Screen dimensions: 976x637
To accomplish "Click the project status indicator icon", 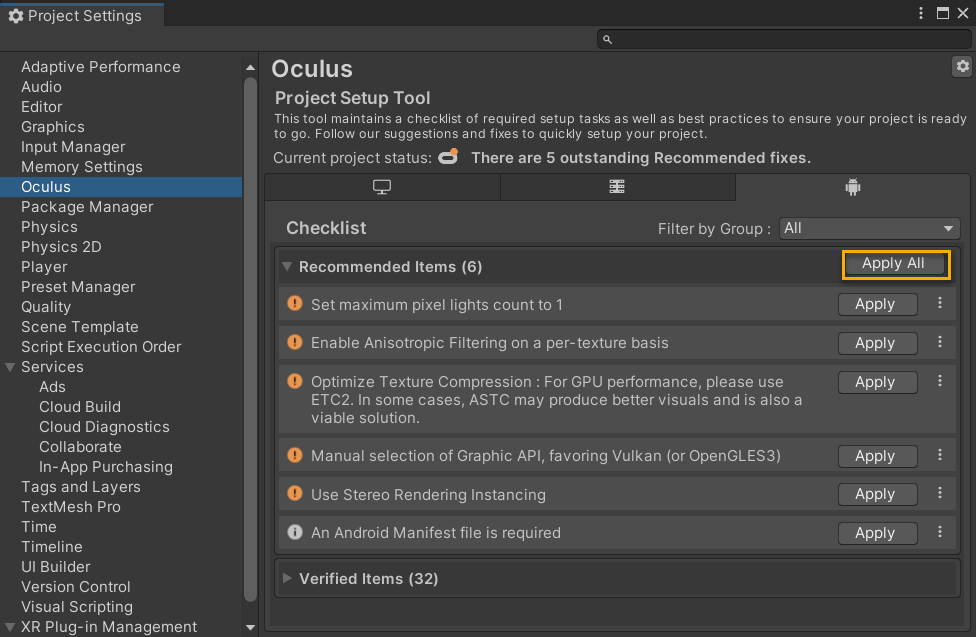I will click(x=448, y=156).
